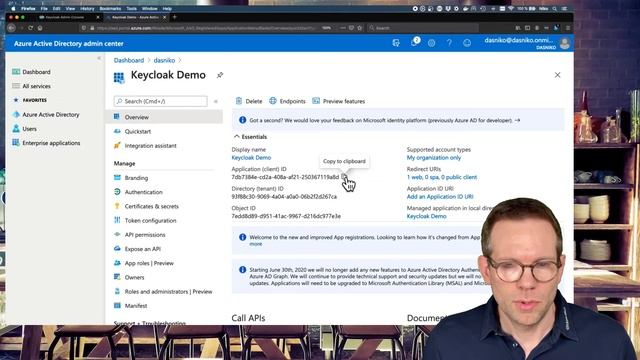Open the Wi-Fi status menu
640x360 pixels.
pos(510,9)
